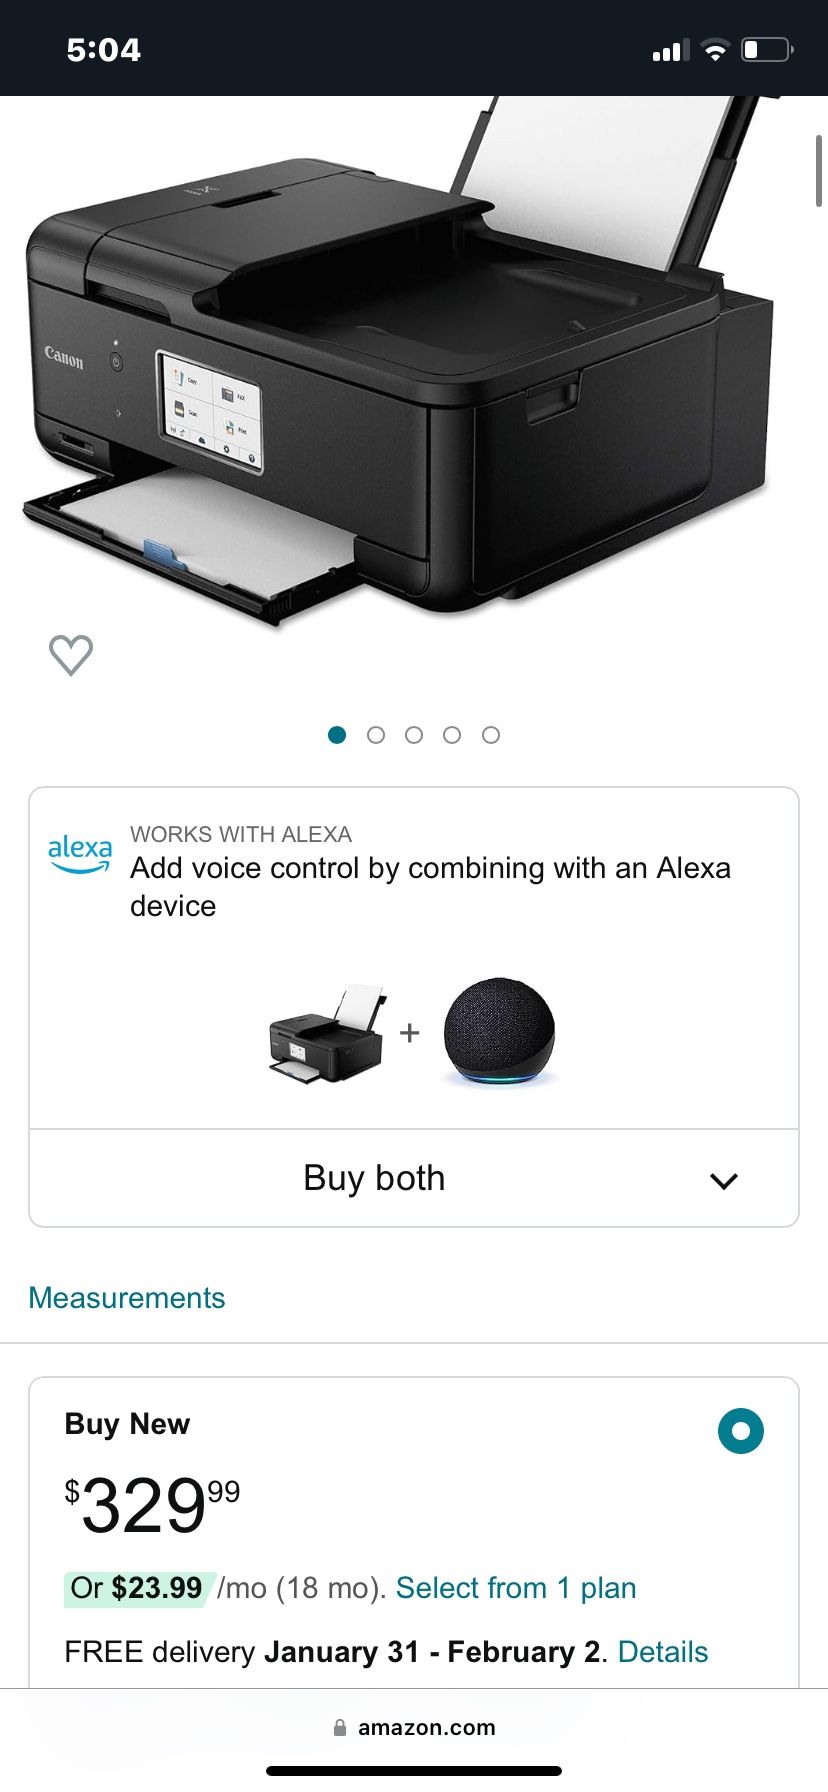Tap the cellular signal bars icon
Screen dimensions: 828x1792
coord(671,50)
